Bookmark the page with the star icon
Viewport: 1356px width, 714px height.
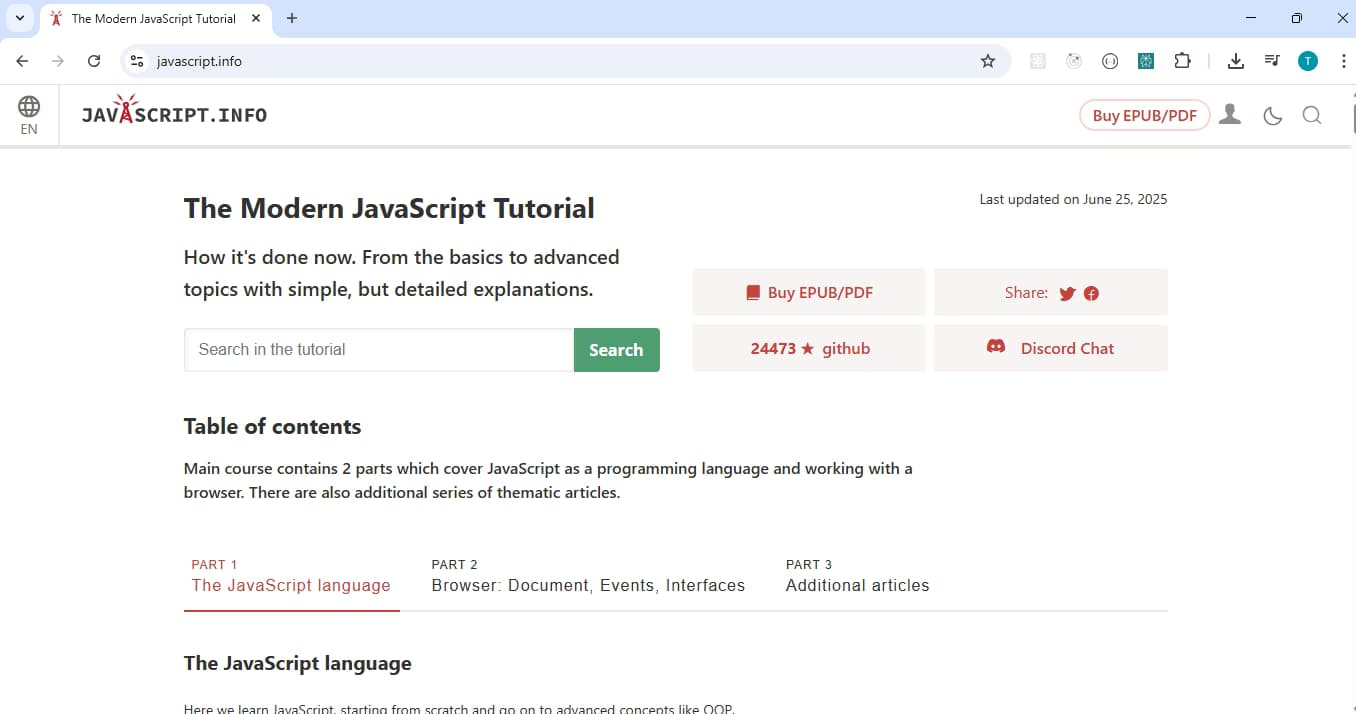click(x=988, y=61)
